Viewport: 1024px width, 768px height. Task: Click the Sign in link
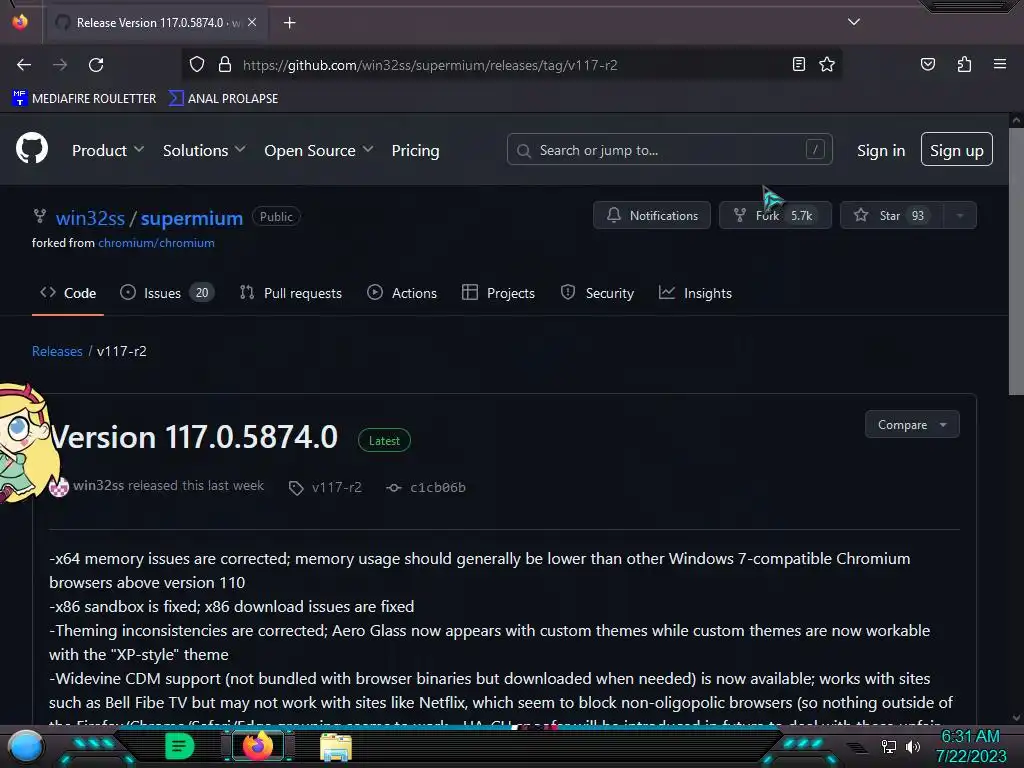click(x=880, y=150)
